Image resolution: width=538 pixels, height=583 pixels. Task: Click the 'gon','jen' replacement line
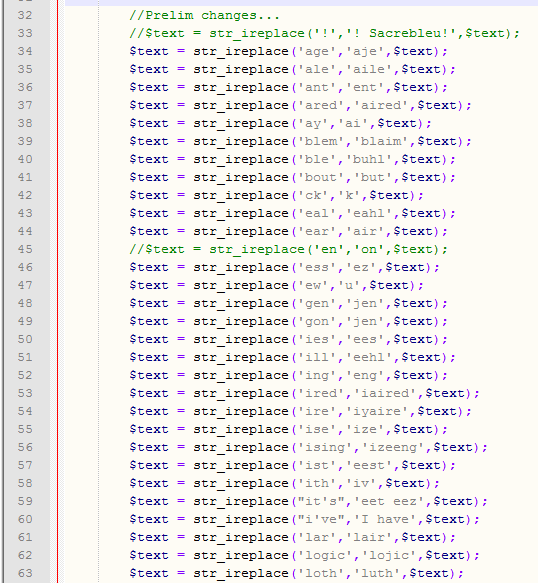tap(289, 321)
